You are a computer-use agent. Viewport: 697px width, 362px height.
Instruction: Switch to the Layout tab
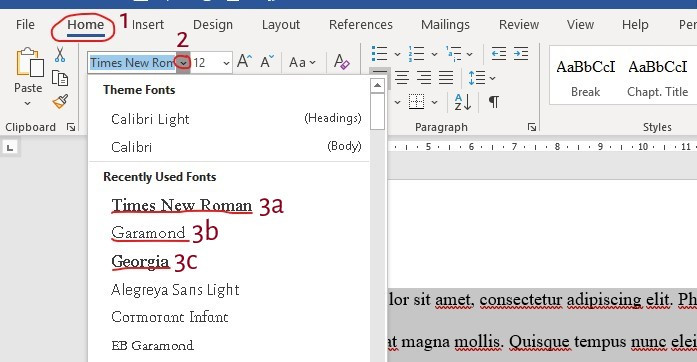281,24
